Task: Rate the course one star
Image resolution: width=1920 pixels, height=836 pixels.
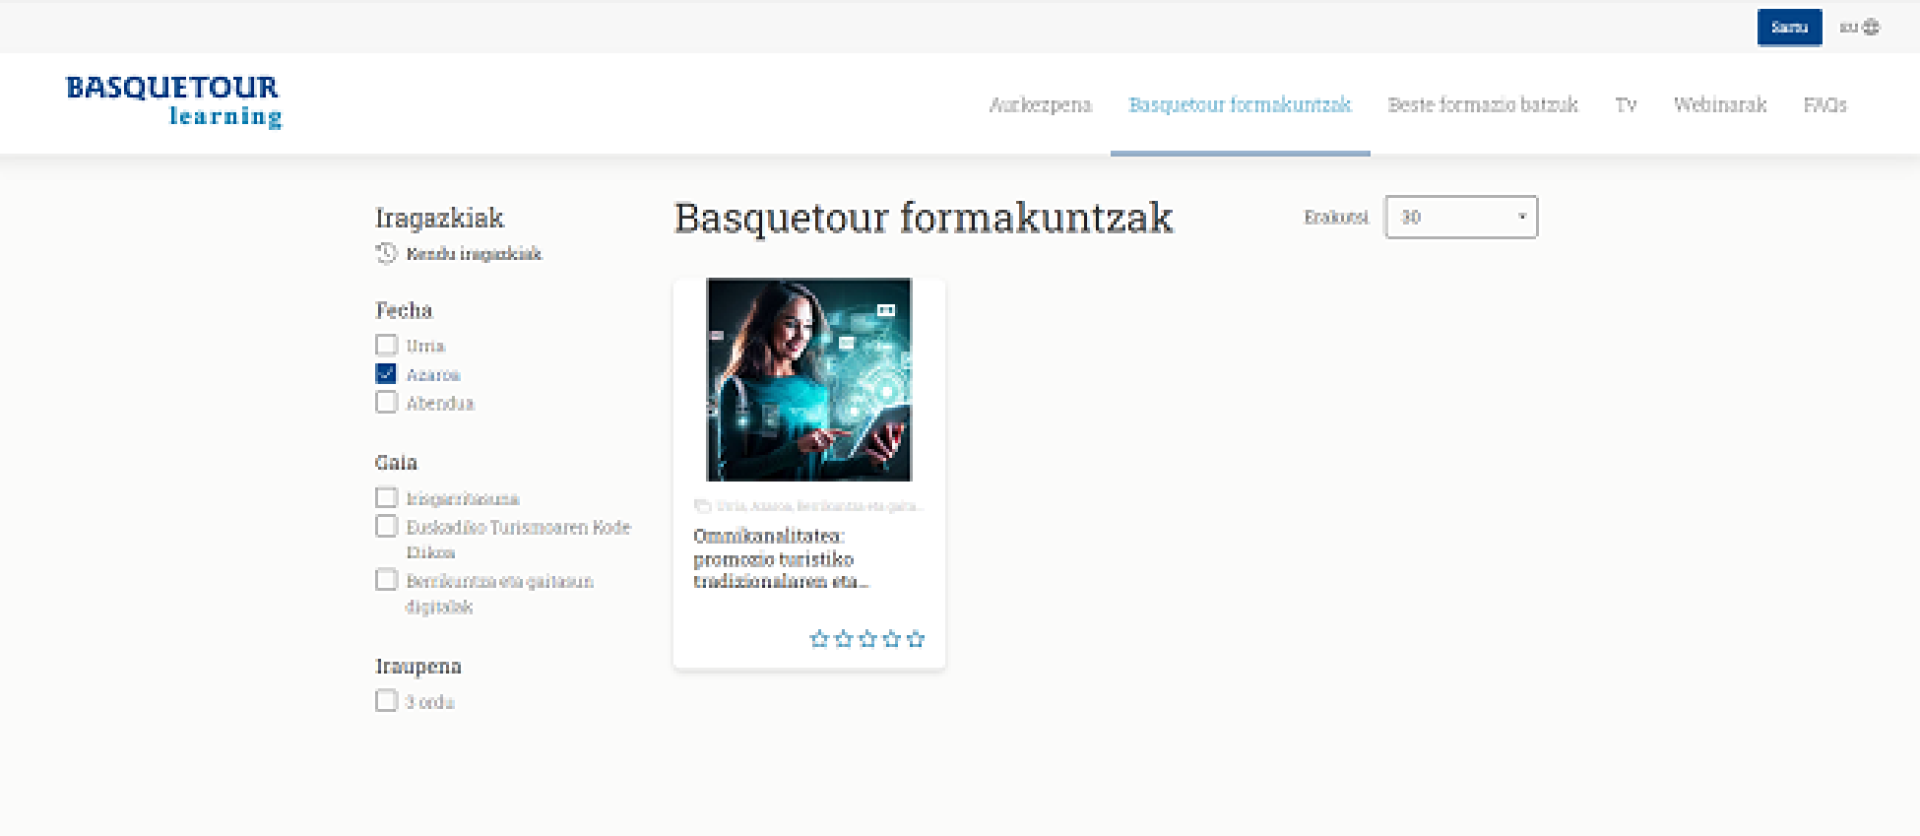Action: pos(819,639)
